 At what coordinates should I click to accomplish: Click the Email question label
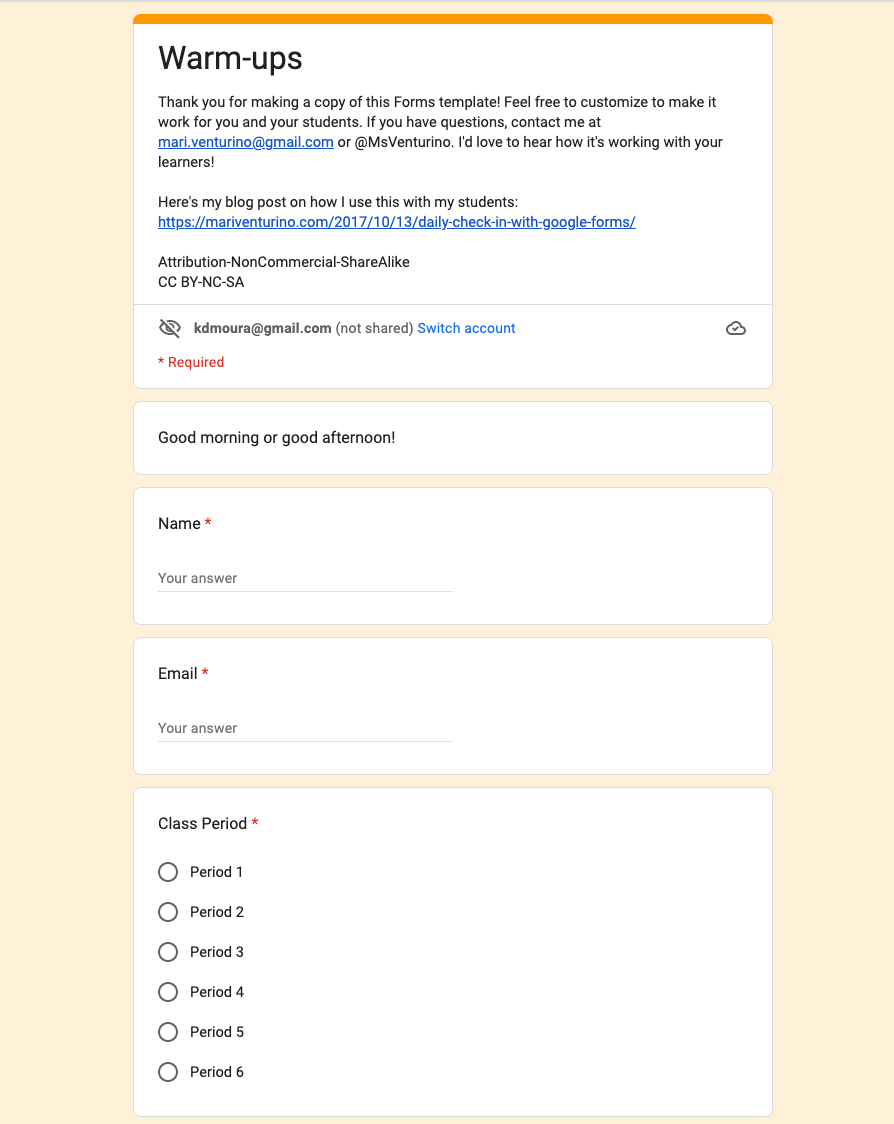178,674
